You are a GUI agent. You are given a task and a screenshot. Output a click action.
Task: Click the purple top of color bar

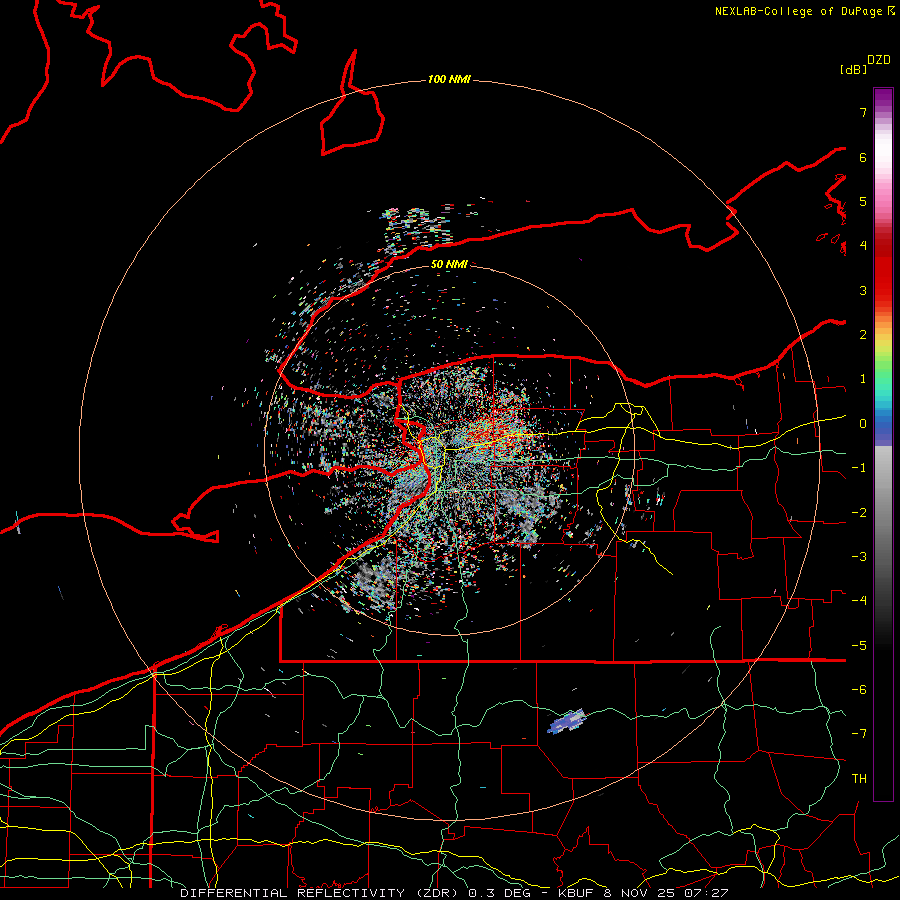click(x=883, y=98)
